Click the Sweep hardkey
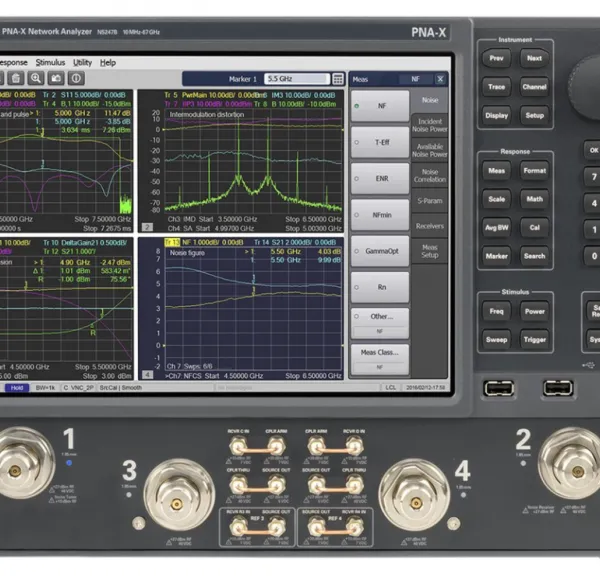600x576 pixels. [496, 339]
